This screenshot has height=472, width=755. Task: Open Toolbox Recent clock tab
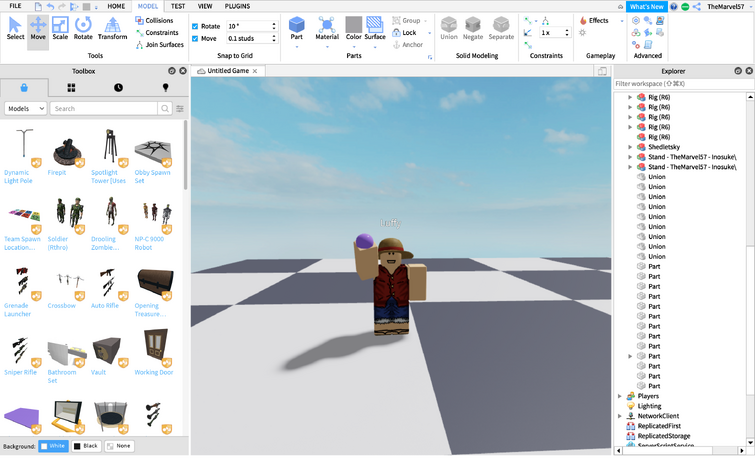(x=118, y=88)
